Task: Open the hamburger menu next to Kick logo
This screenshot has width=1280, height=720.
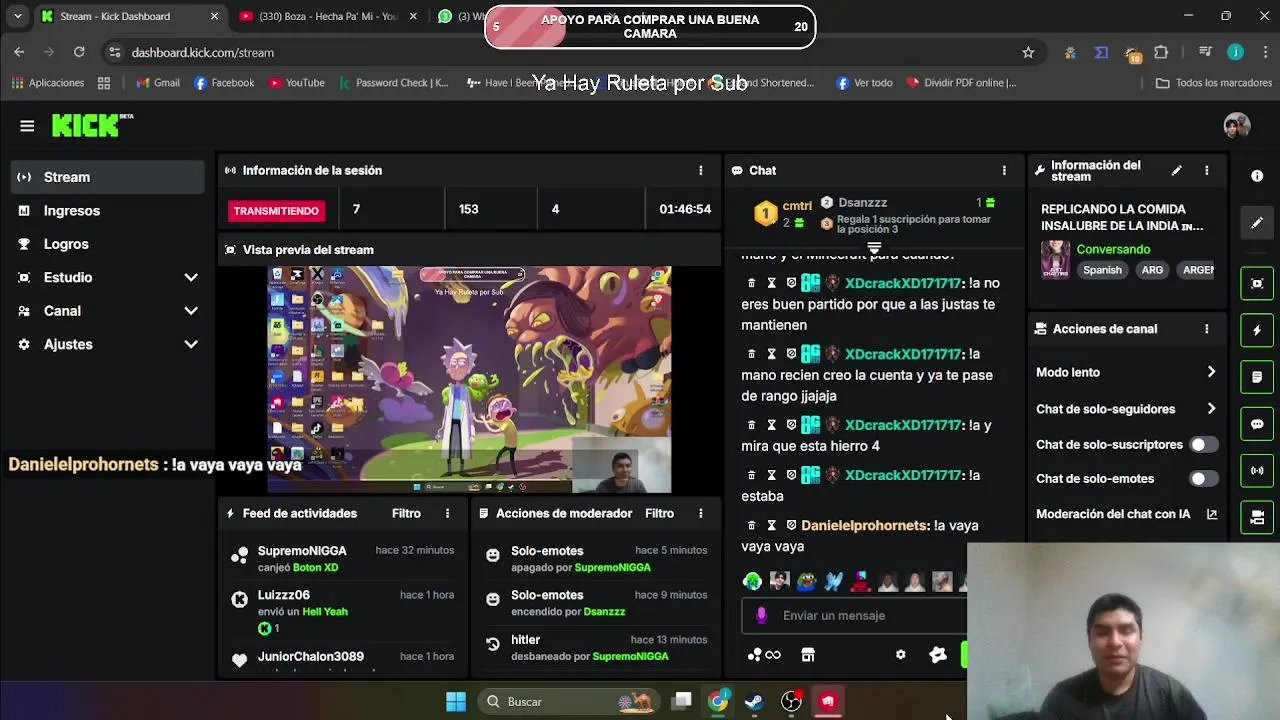Action: click(x=27, y=126)
